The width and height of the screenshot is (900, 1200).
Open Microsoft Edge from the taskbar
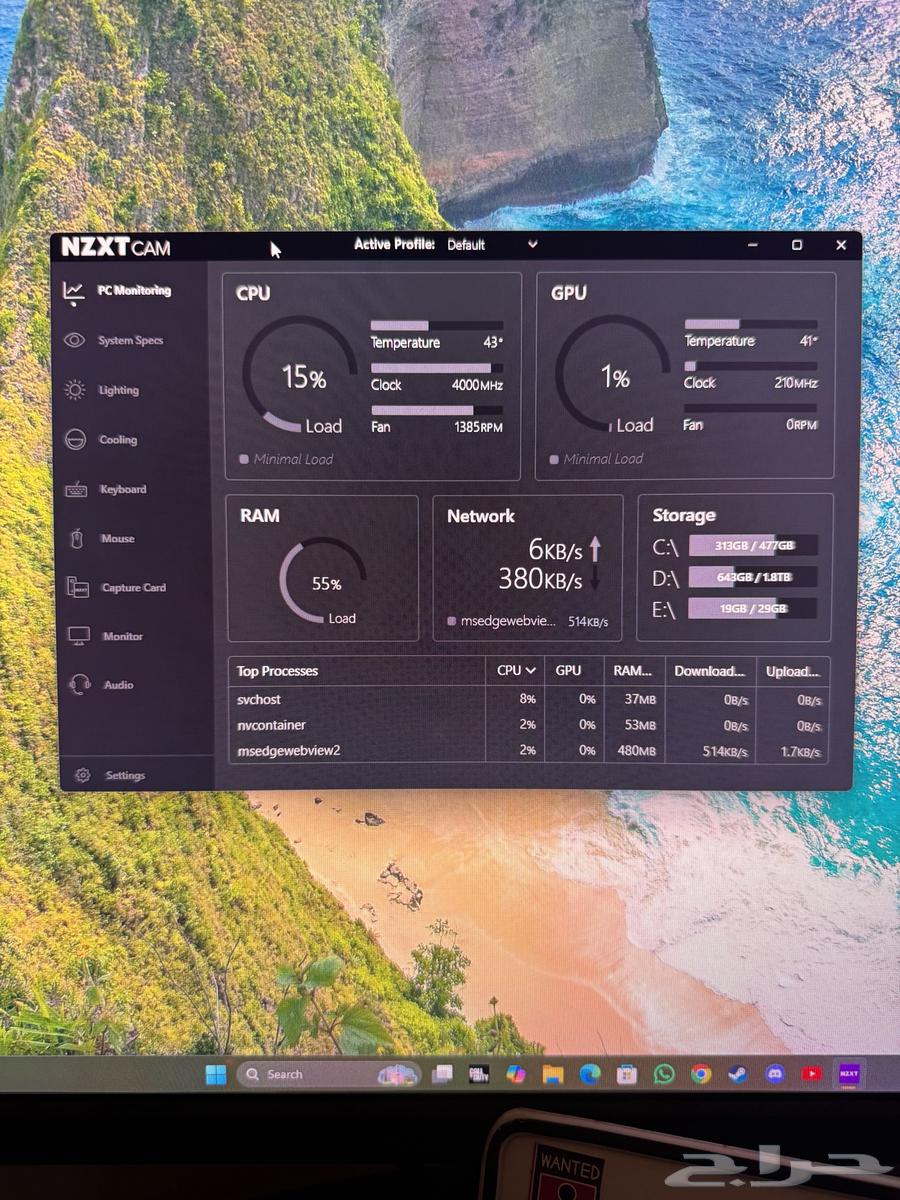pos(590,1074)
